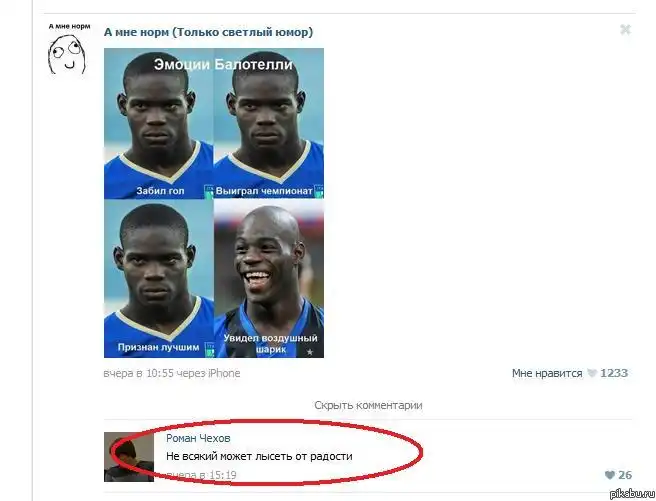Open the rage-face community avatar
This screenshot has height=501, width=656.
(x=67, y=54)
